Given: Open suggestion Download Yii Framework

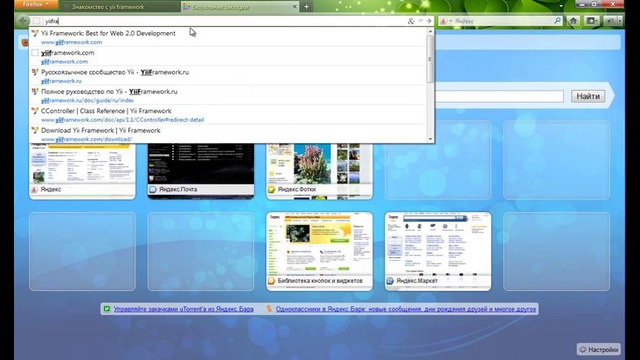Looking at the screenshot, I should [x=228, y=134].
